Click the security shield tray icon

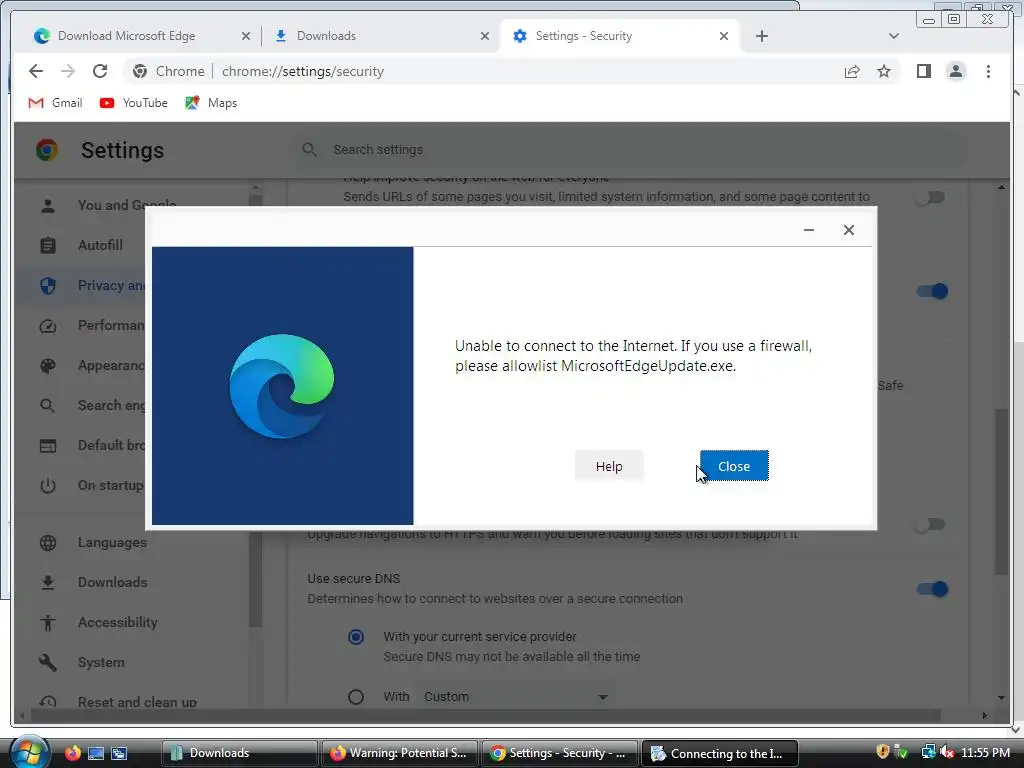click(882, 752)
